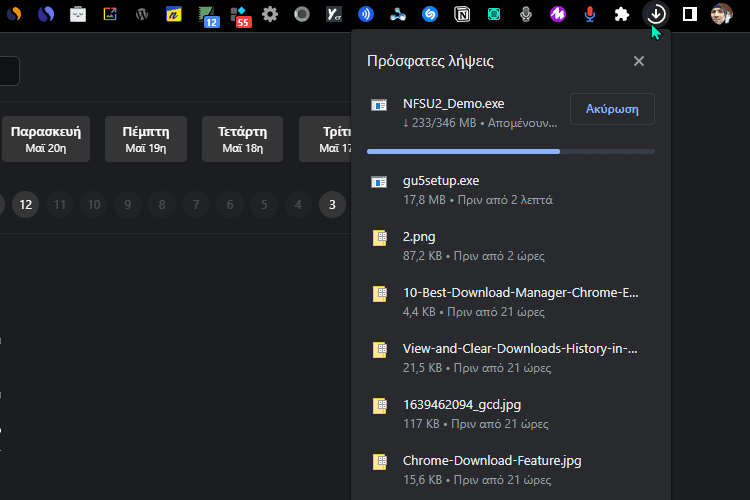The height and width of the screenshot is (500, 750).
Task: Select number 12 circle
Action: [x=25, y=205]
